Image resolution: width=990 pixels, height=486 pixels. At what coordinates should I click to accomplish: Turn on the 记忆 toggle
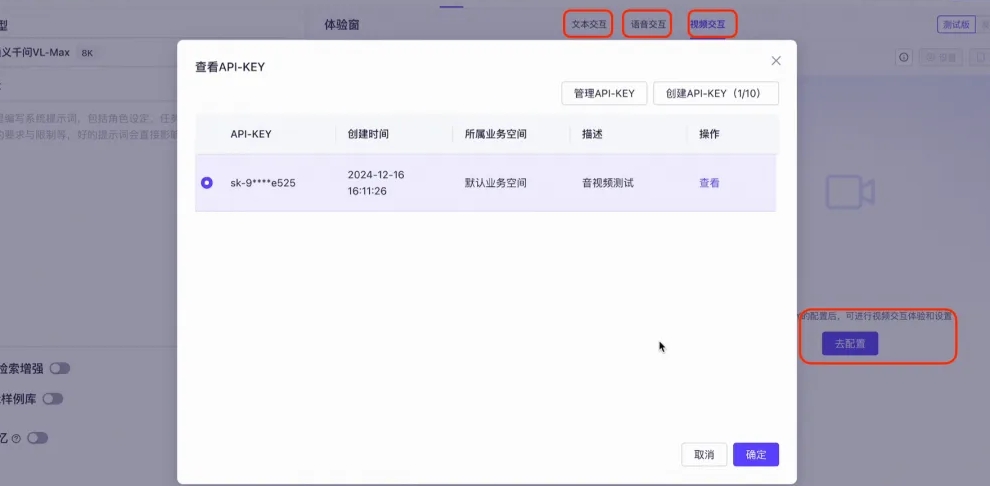pos(38,438)
